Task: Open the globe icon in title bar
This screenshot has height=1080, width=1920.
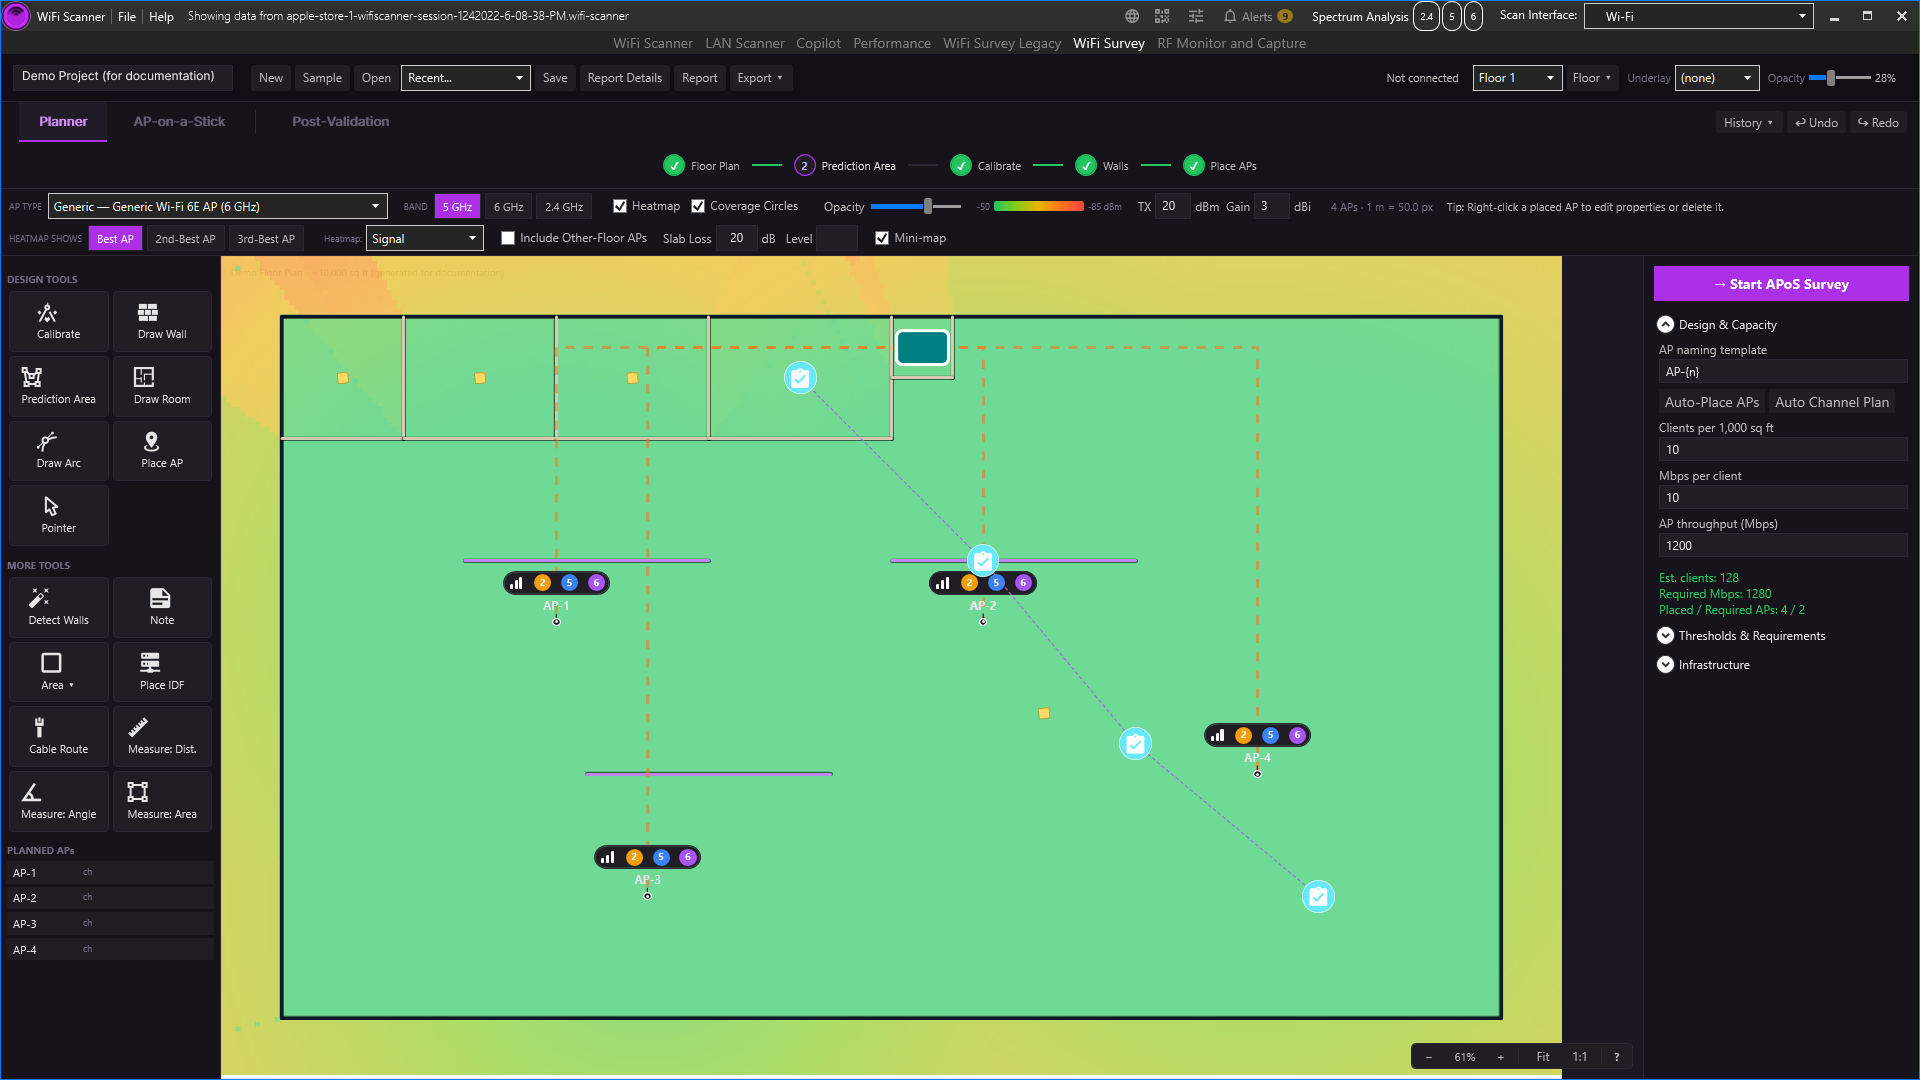Action: (x=1132, y=16)
